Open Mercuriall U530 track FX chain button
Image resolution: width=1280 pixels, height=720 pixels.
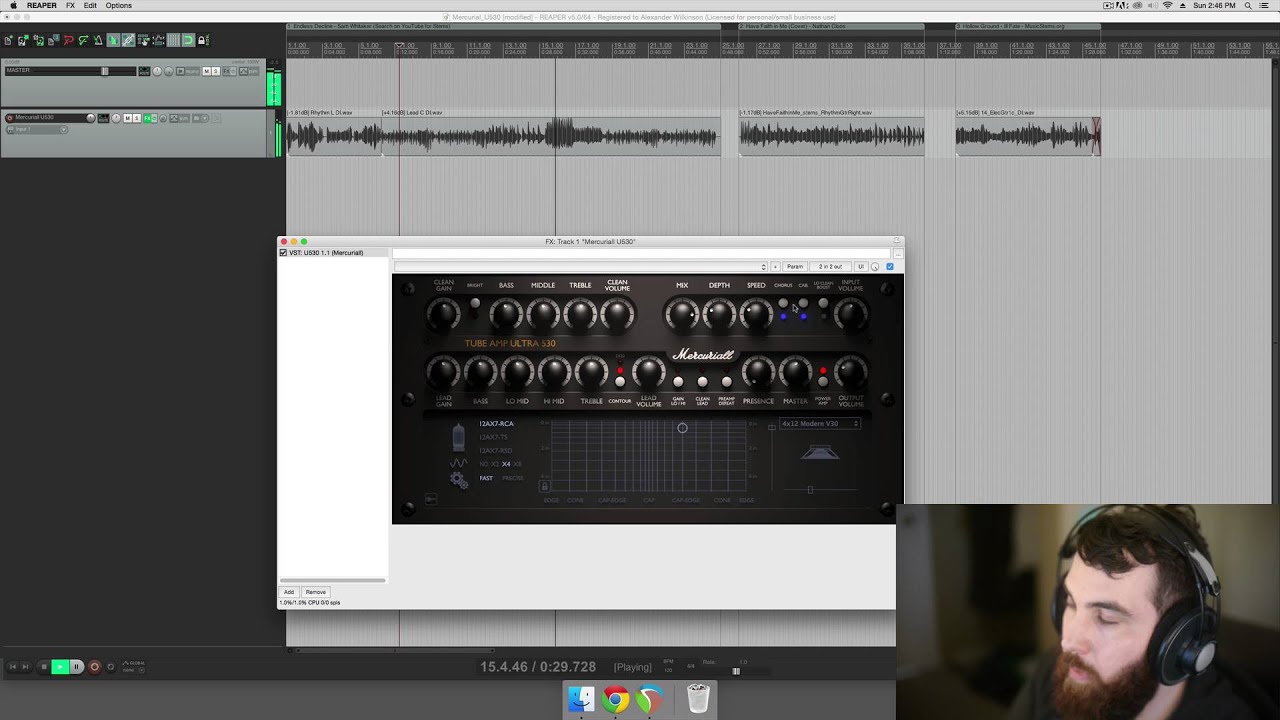coord(147,118)
